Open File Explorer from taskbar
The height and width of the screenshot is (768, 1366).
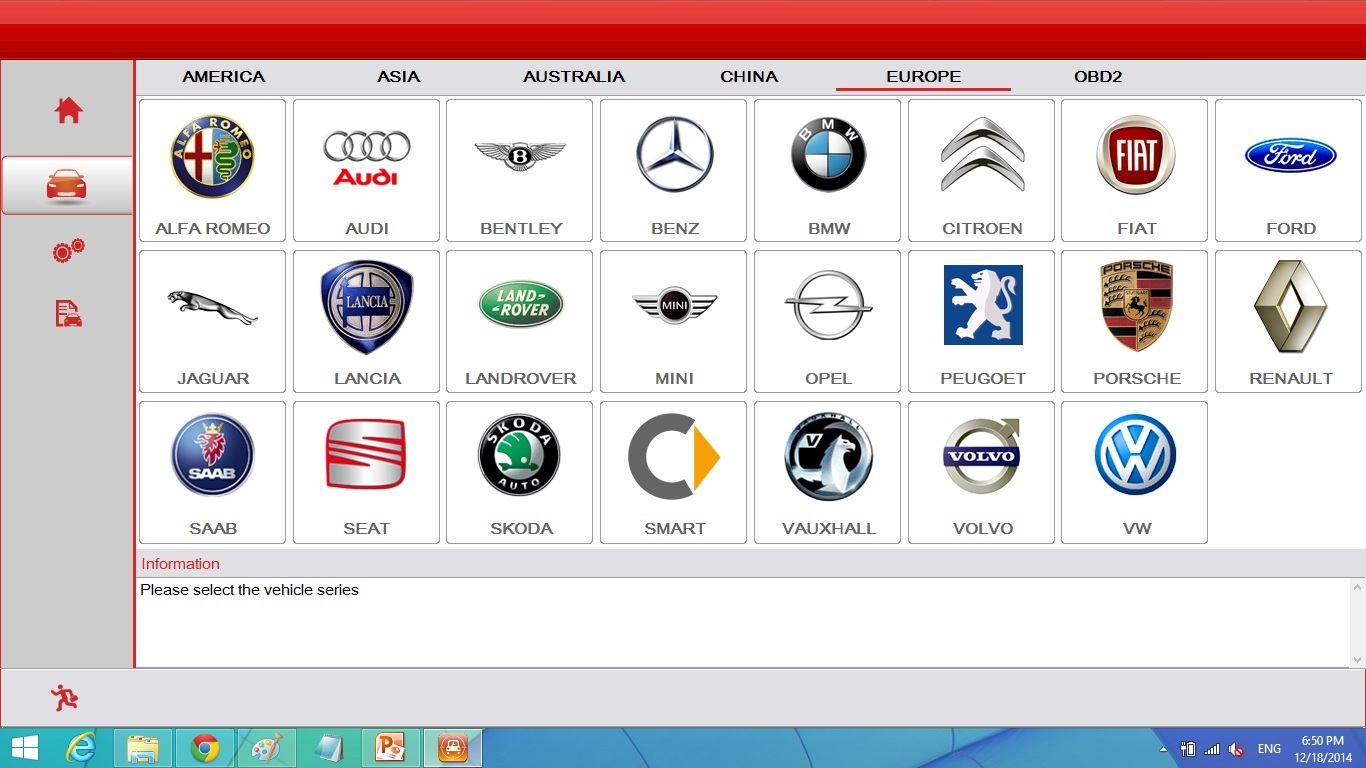pyautogui.click(x=143, y=748)
